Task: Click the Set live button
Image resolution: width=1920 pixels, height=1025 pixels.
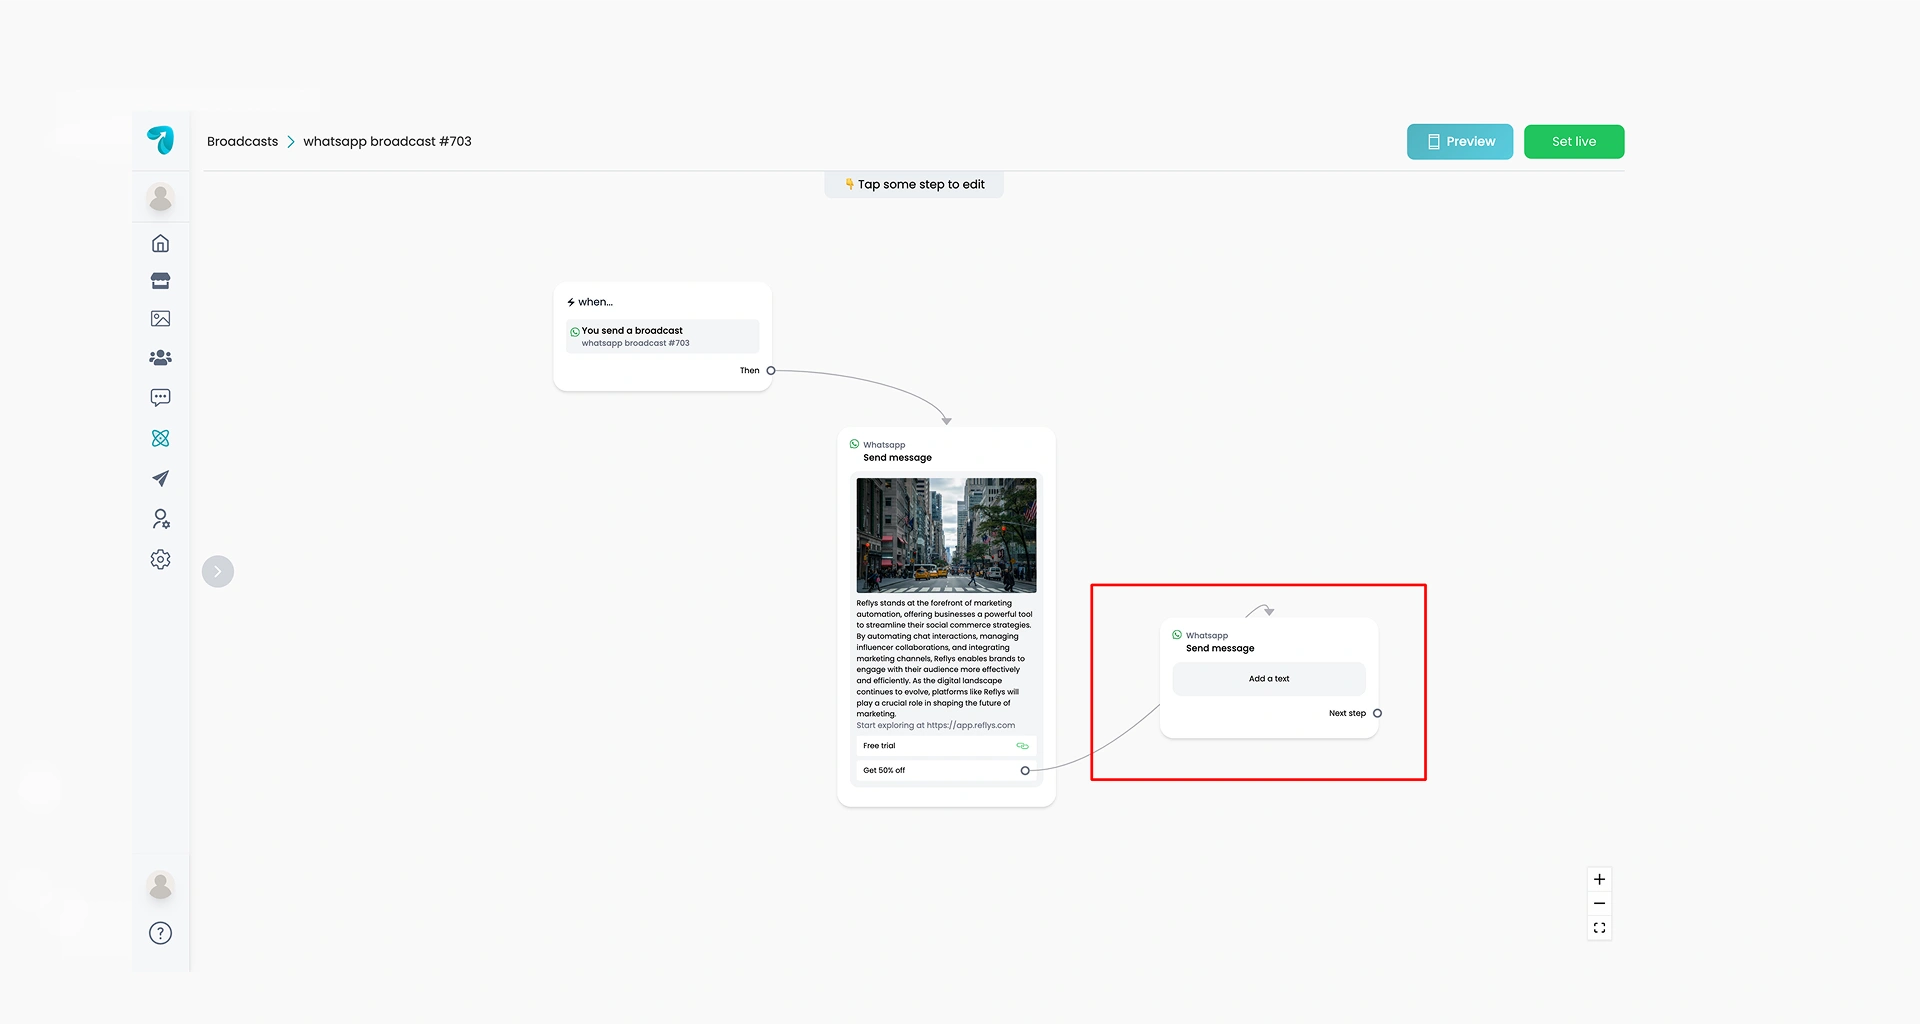Action: pos(1574,142)
